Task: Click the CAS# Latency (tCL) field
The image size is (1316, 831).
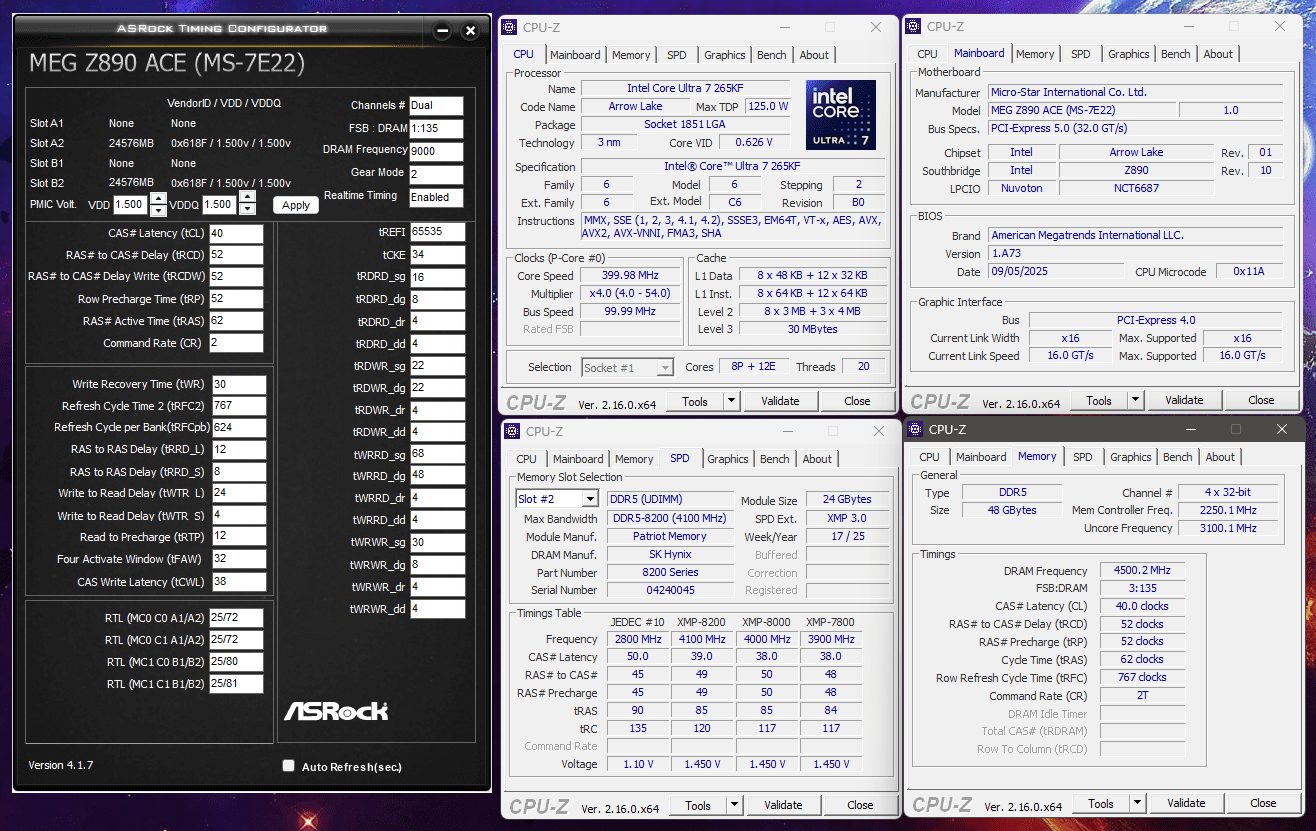Action: tap(236, 233)
